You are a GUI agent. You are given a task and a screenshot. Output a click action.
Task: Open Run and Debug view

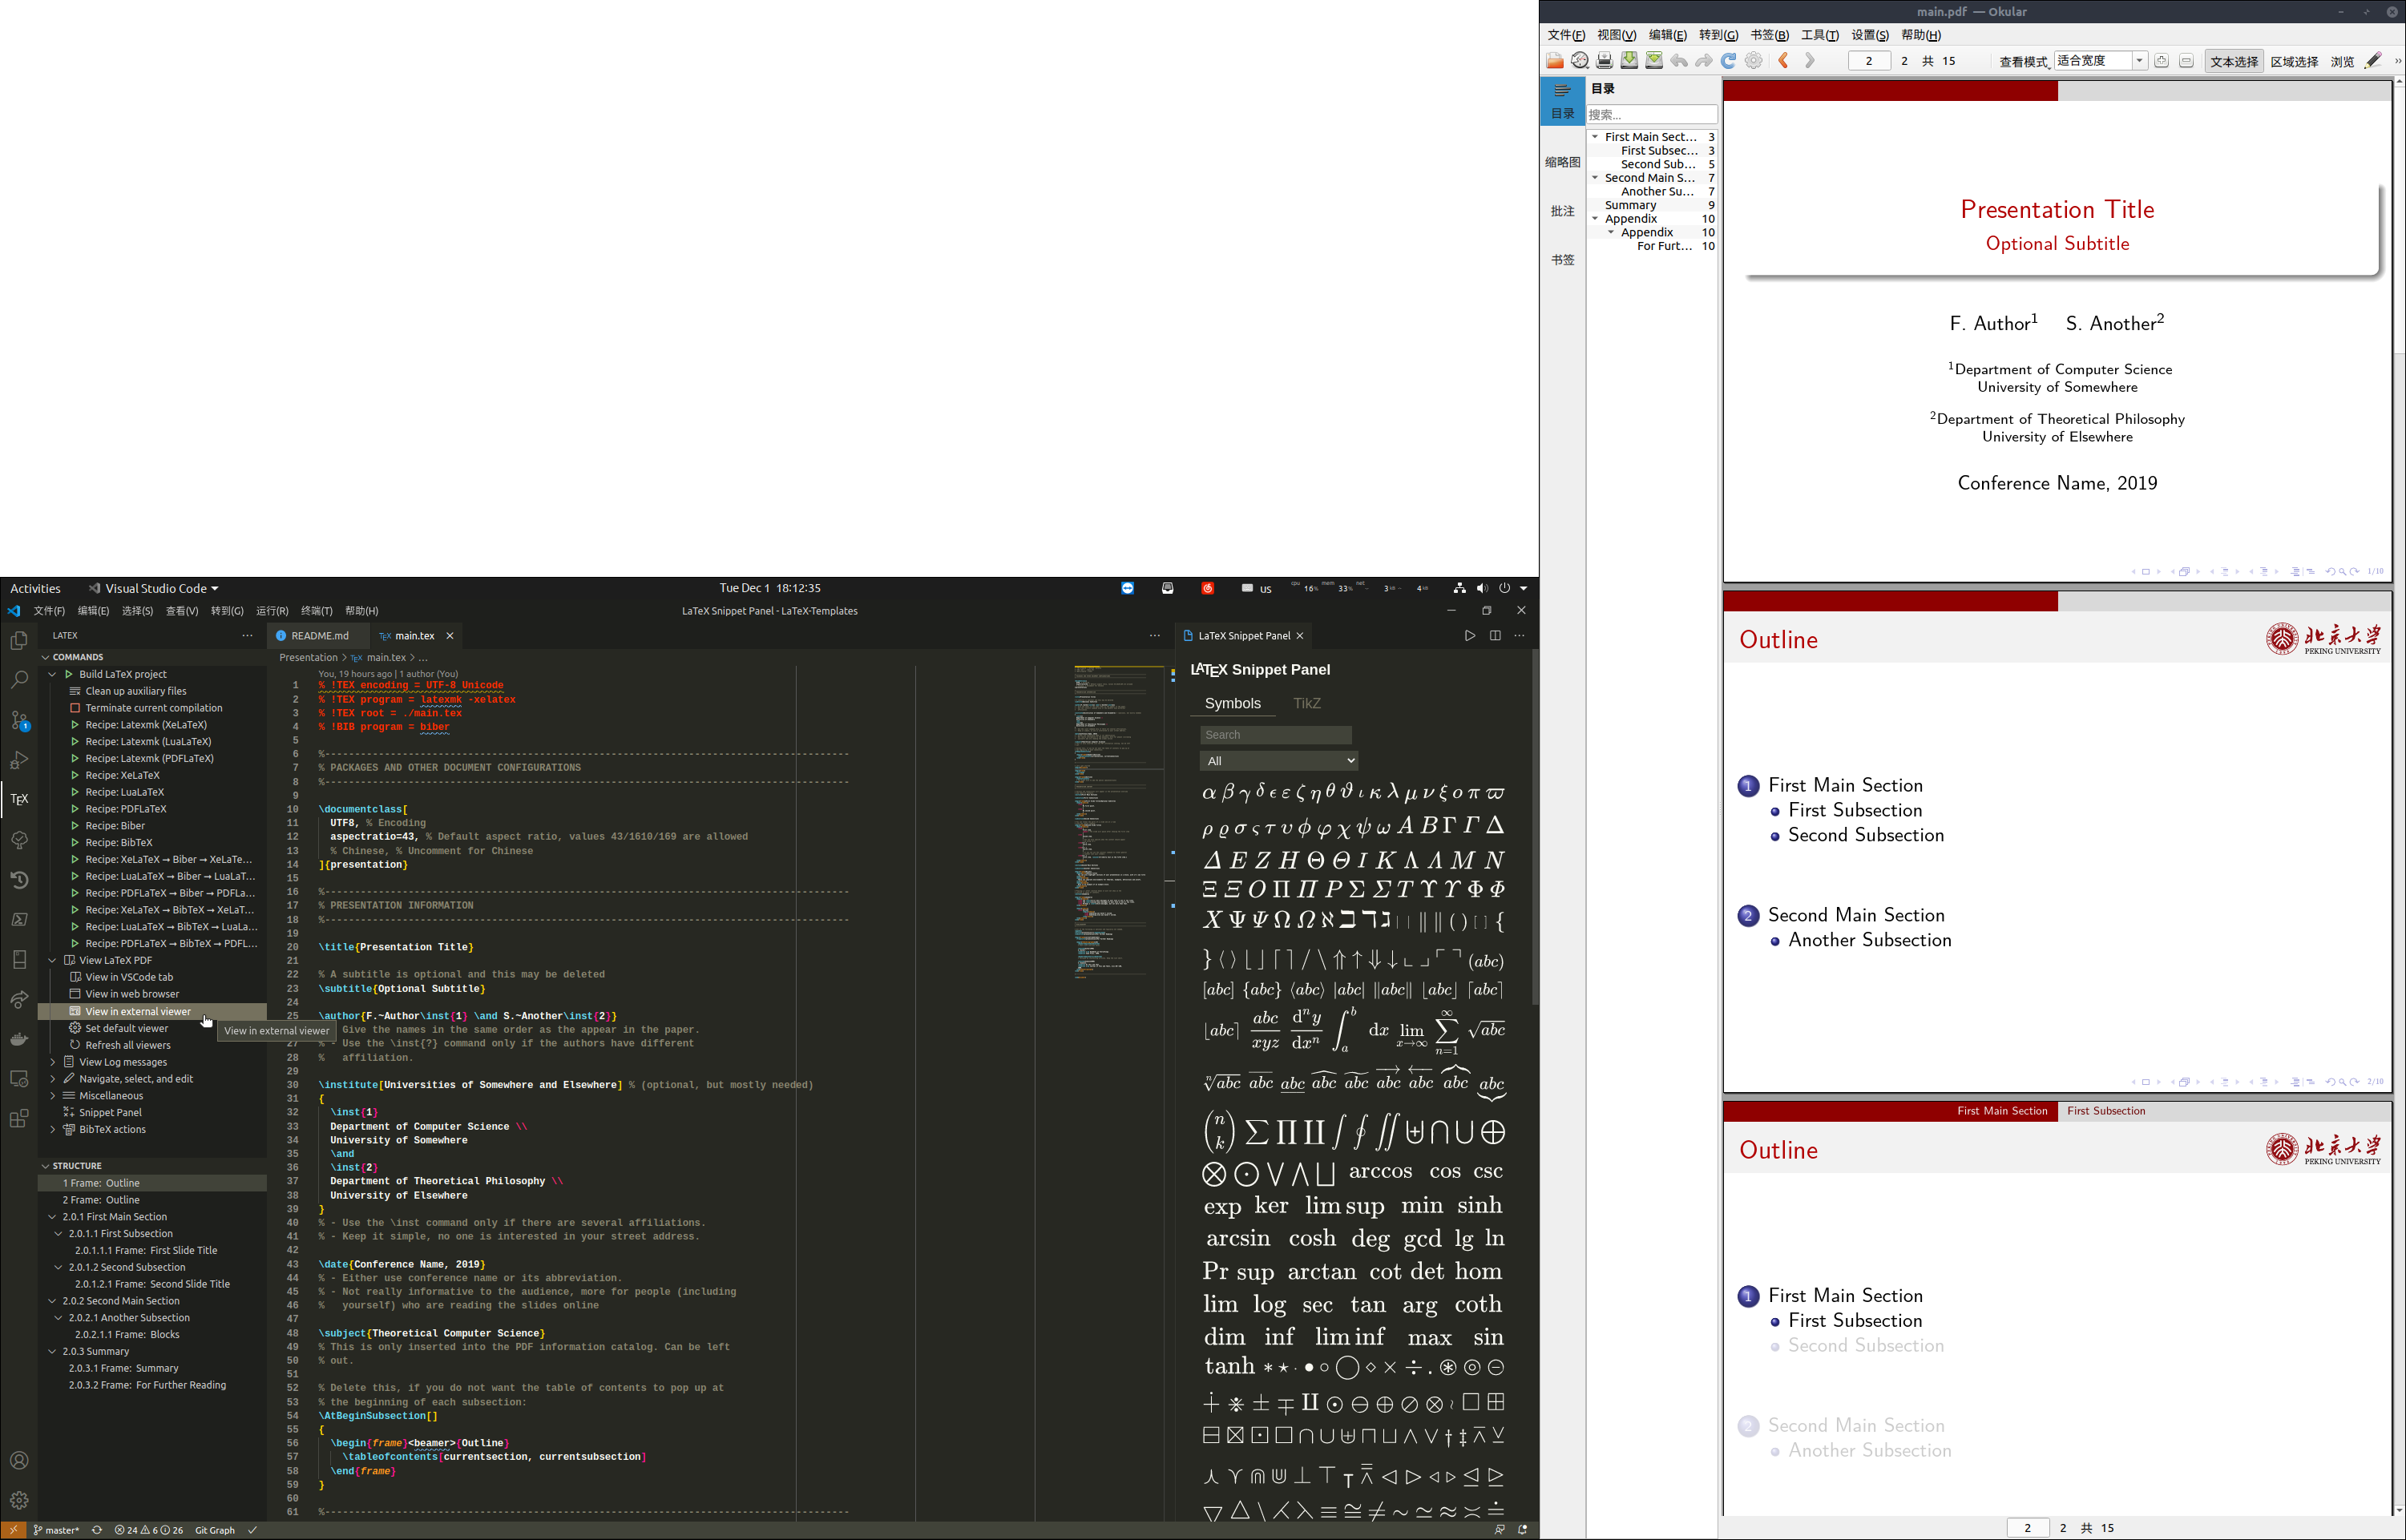[x=19, y=760]
